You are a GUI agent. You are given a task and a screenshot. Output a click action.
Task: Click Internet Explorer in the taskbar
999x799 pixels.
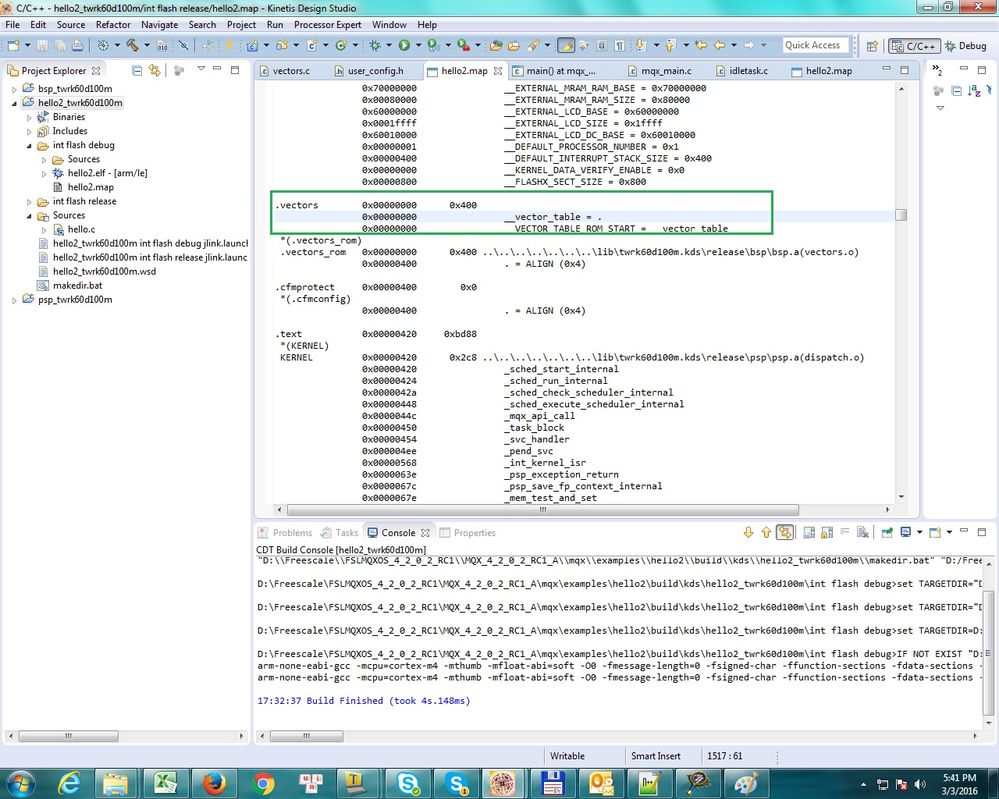(69, 783)
